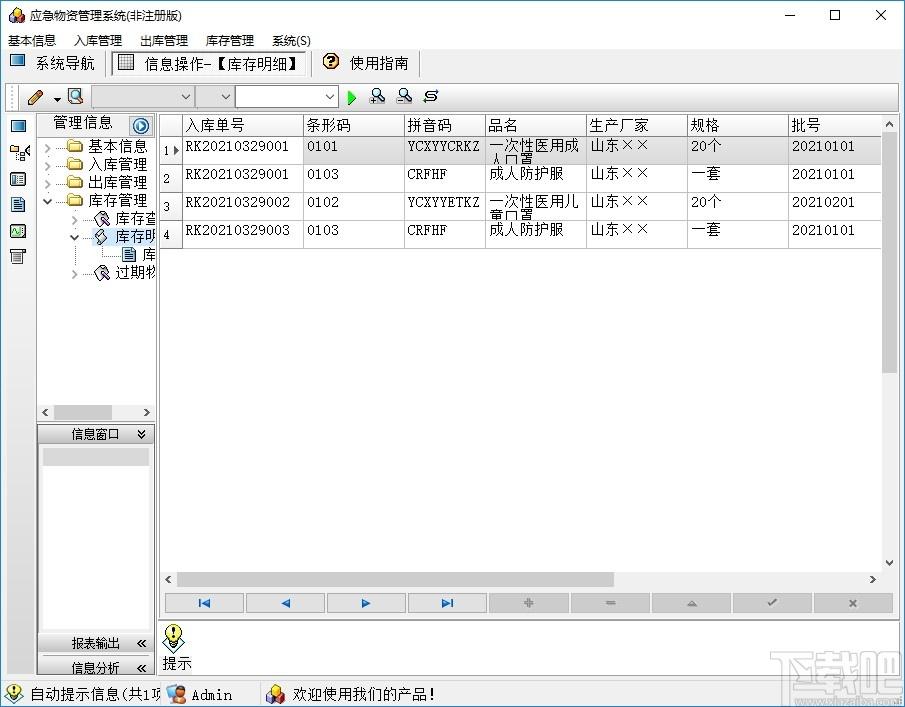Expand the 信息分析 panel
Screen dimensions: 905x707
[x=141, y=668]
